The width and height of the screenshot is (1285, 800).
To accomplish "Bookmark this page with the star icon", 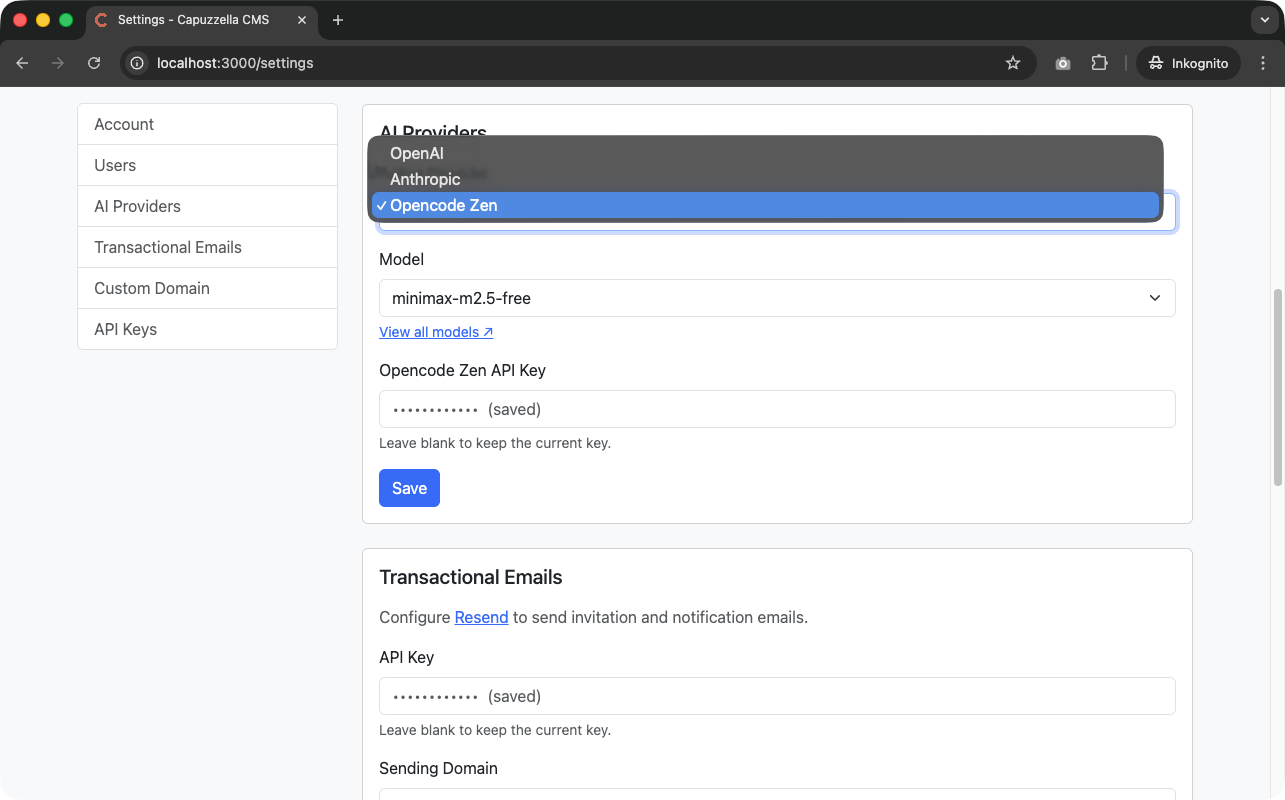I will coord(1013,63).
